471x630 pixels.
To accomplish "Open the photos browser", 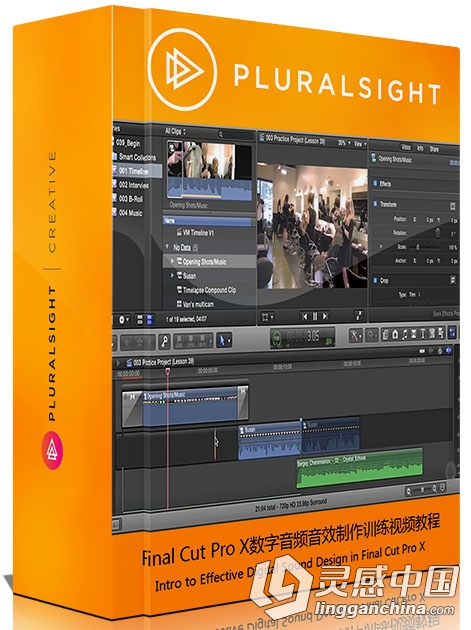I will (395, 333).
